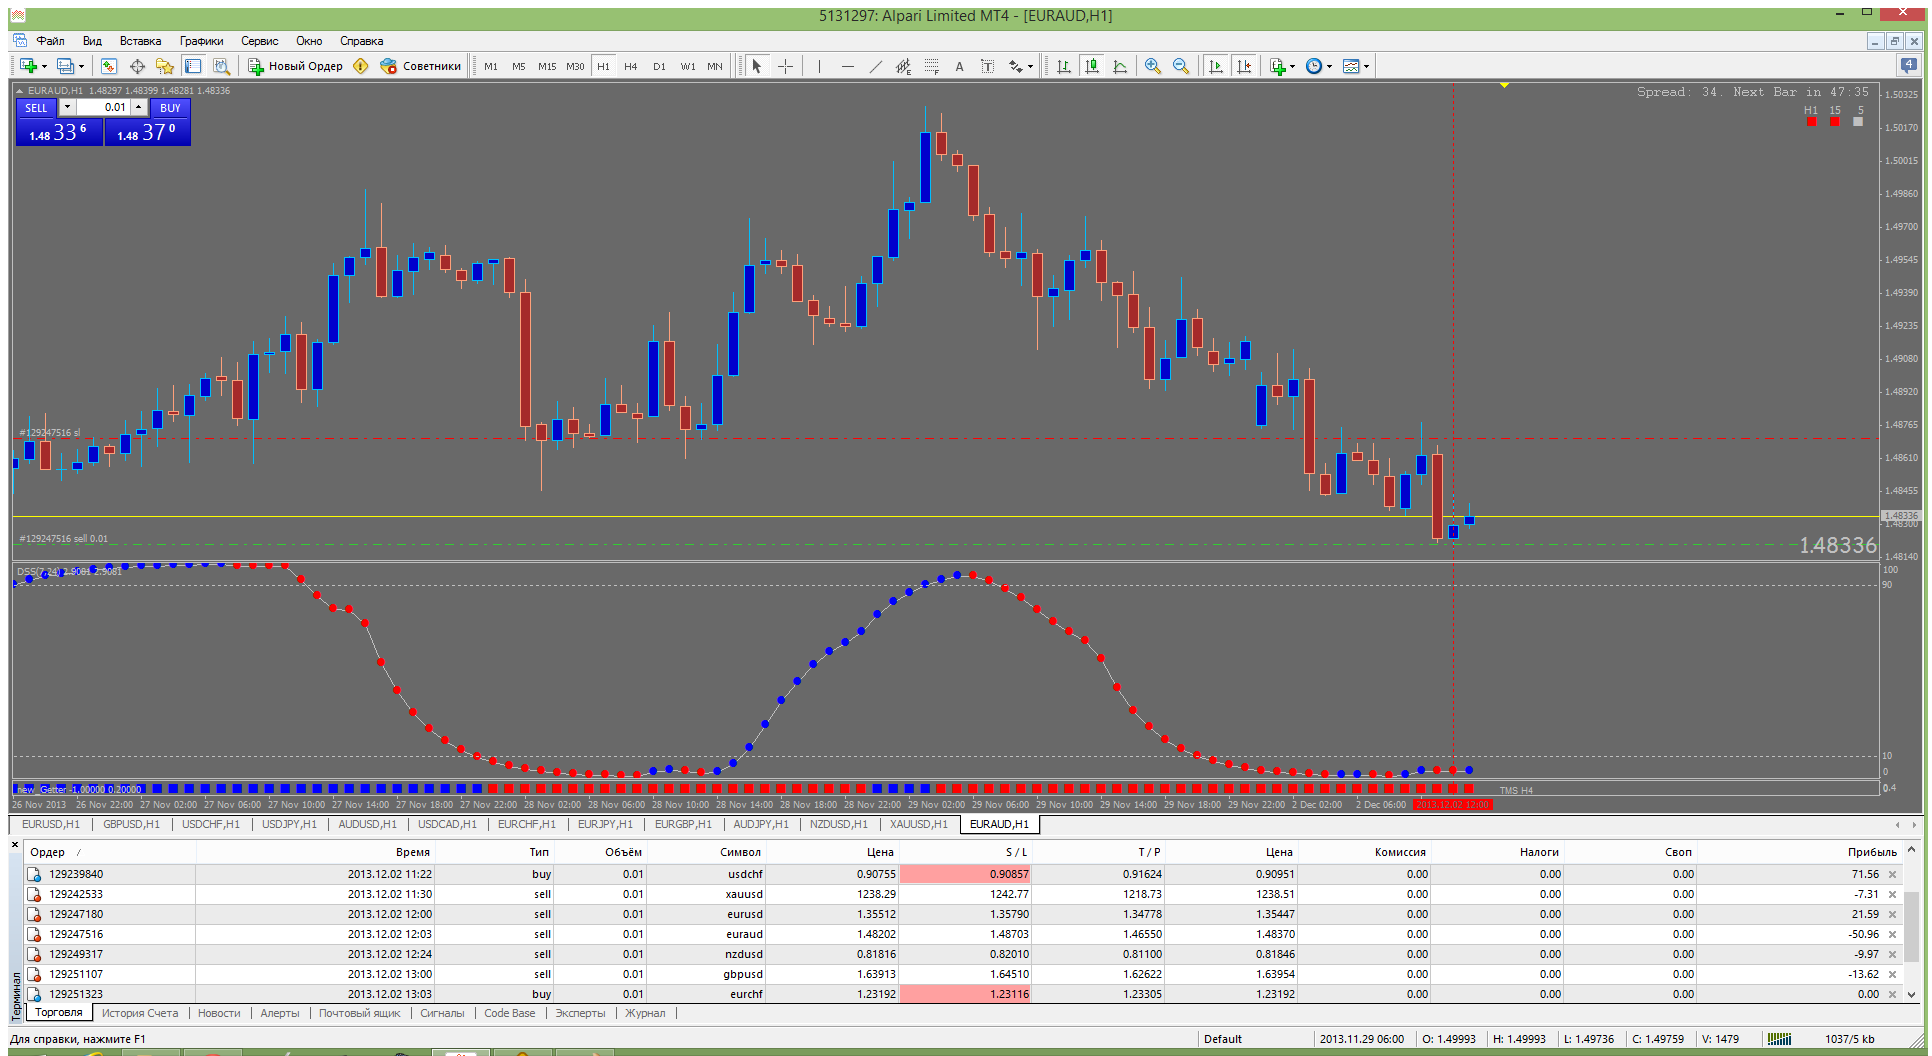
Task: Open the Indicators list icon
Action: click(x=1277, y=66)
